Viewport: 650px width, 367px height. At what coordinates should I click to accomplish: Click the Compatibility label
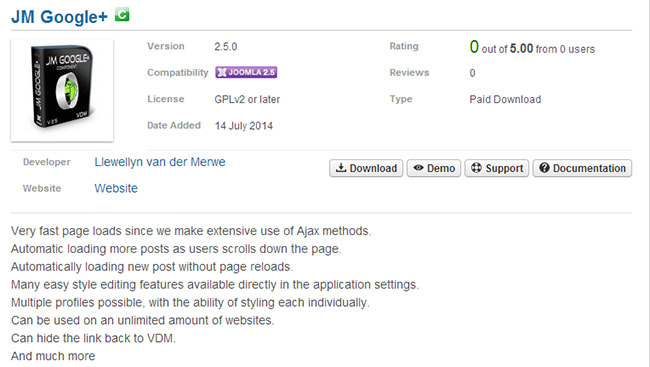tap(177, 73)
